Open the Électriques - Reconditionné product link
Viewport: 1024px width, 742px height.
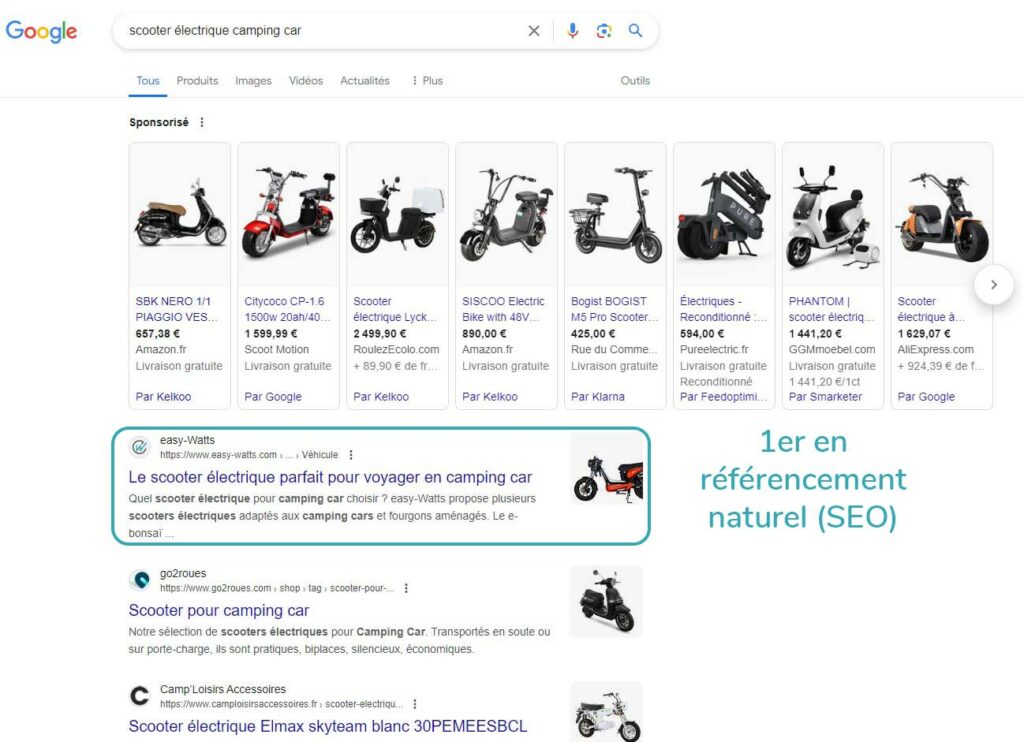[x=724, y=309]
